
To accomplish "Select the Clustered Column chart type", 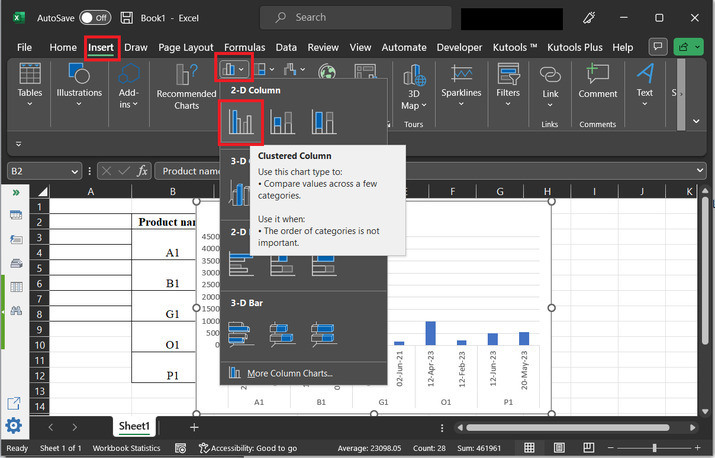I will pyautogui.click(x=241, y=122).
